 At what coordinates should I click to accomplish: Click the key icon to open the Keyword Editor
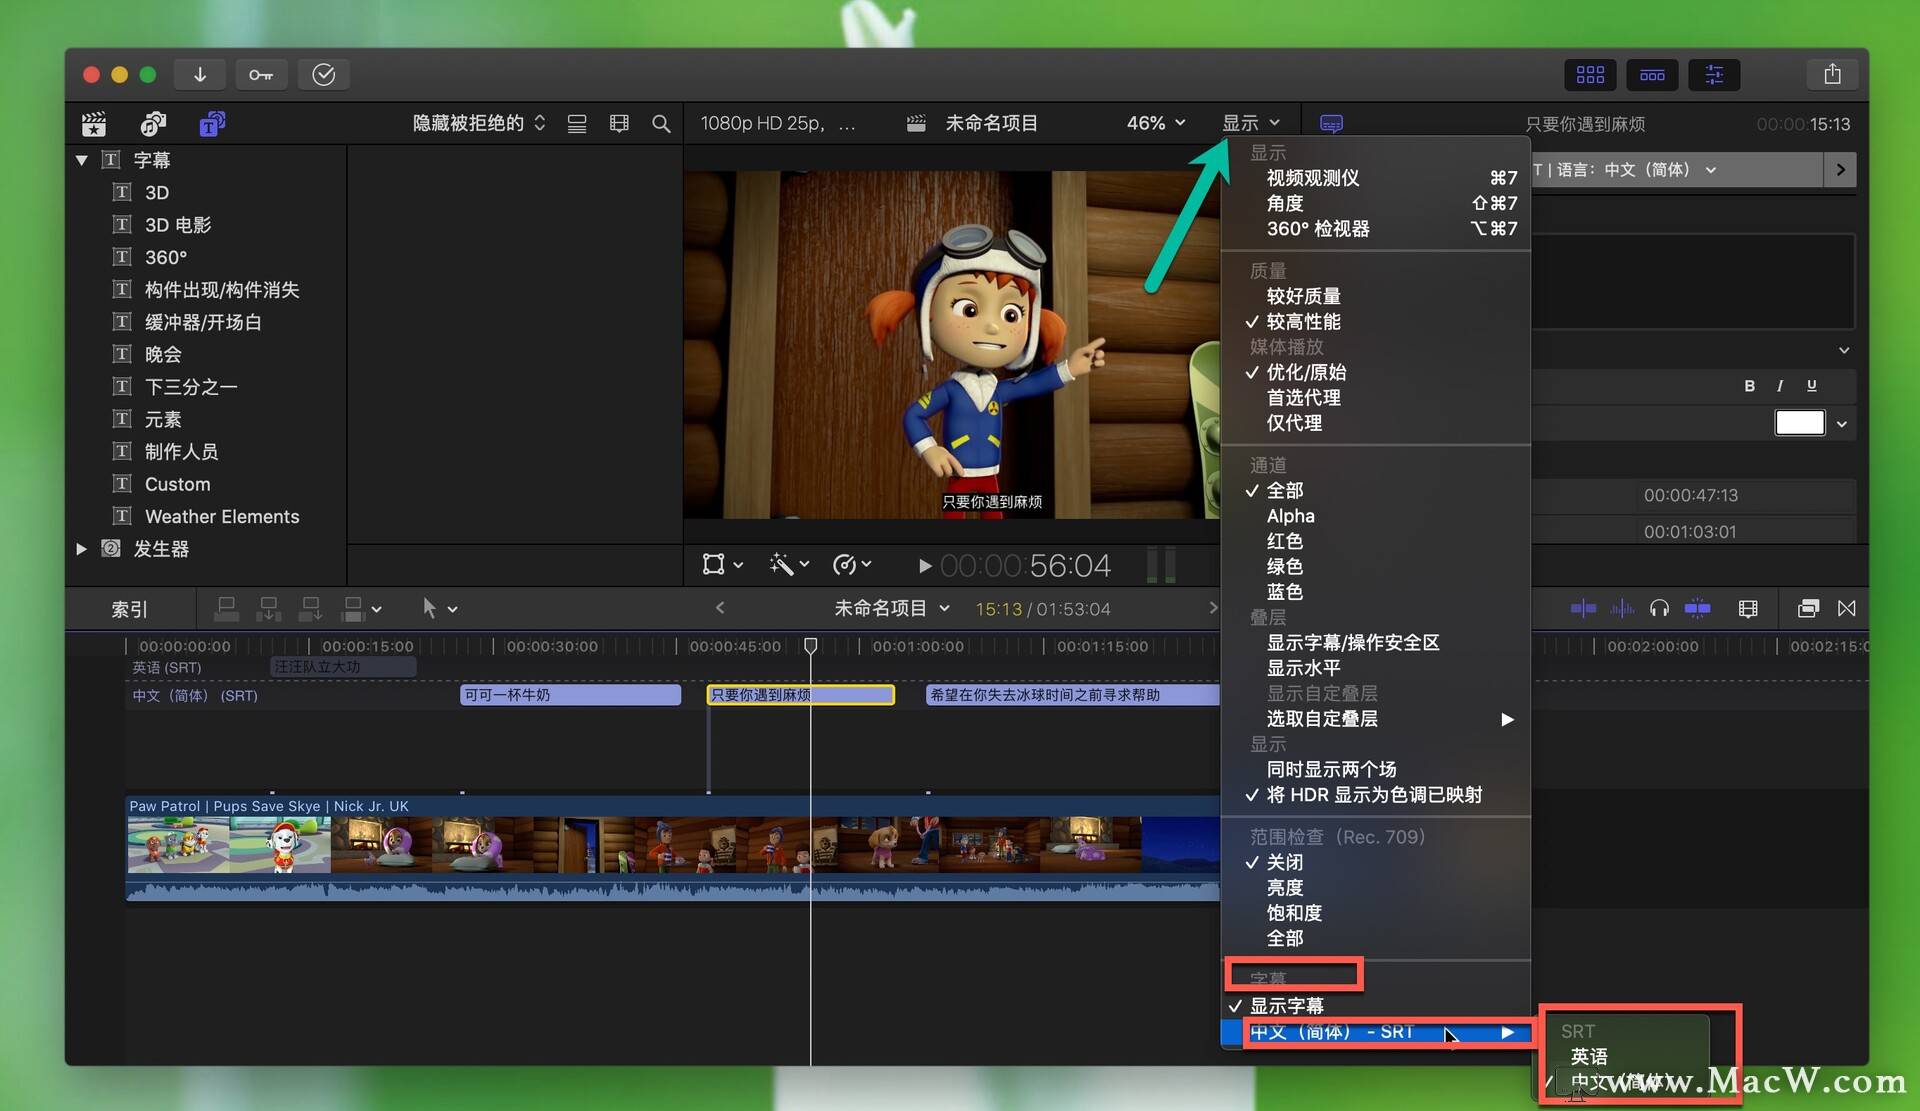point(261,74)
